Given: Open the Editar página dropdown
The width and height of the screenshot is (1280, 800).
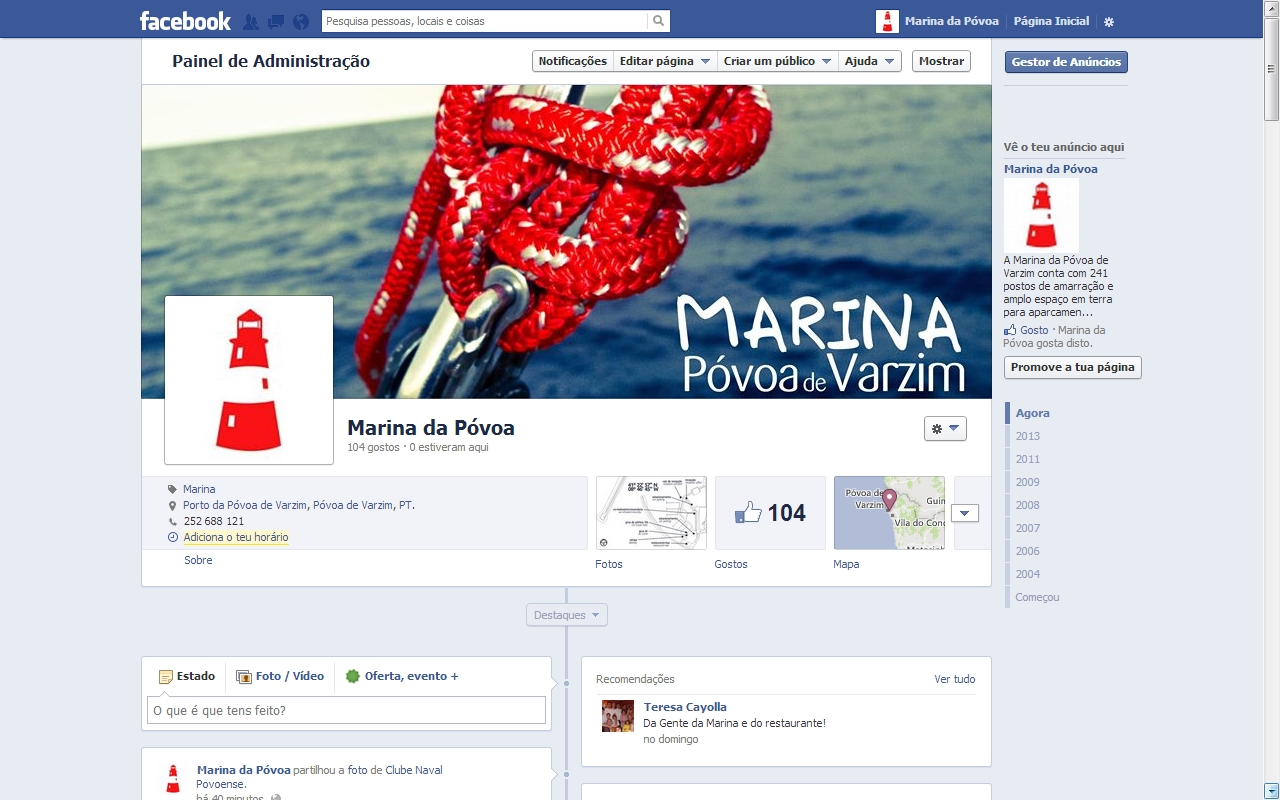Looking at the screenshot, I should [x=665, y=61].
